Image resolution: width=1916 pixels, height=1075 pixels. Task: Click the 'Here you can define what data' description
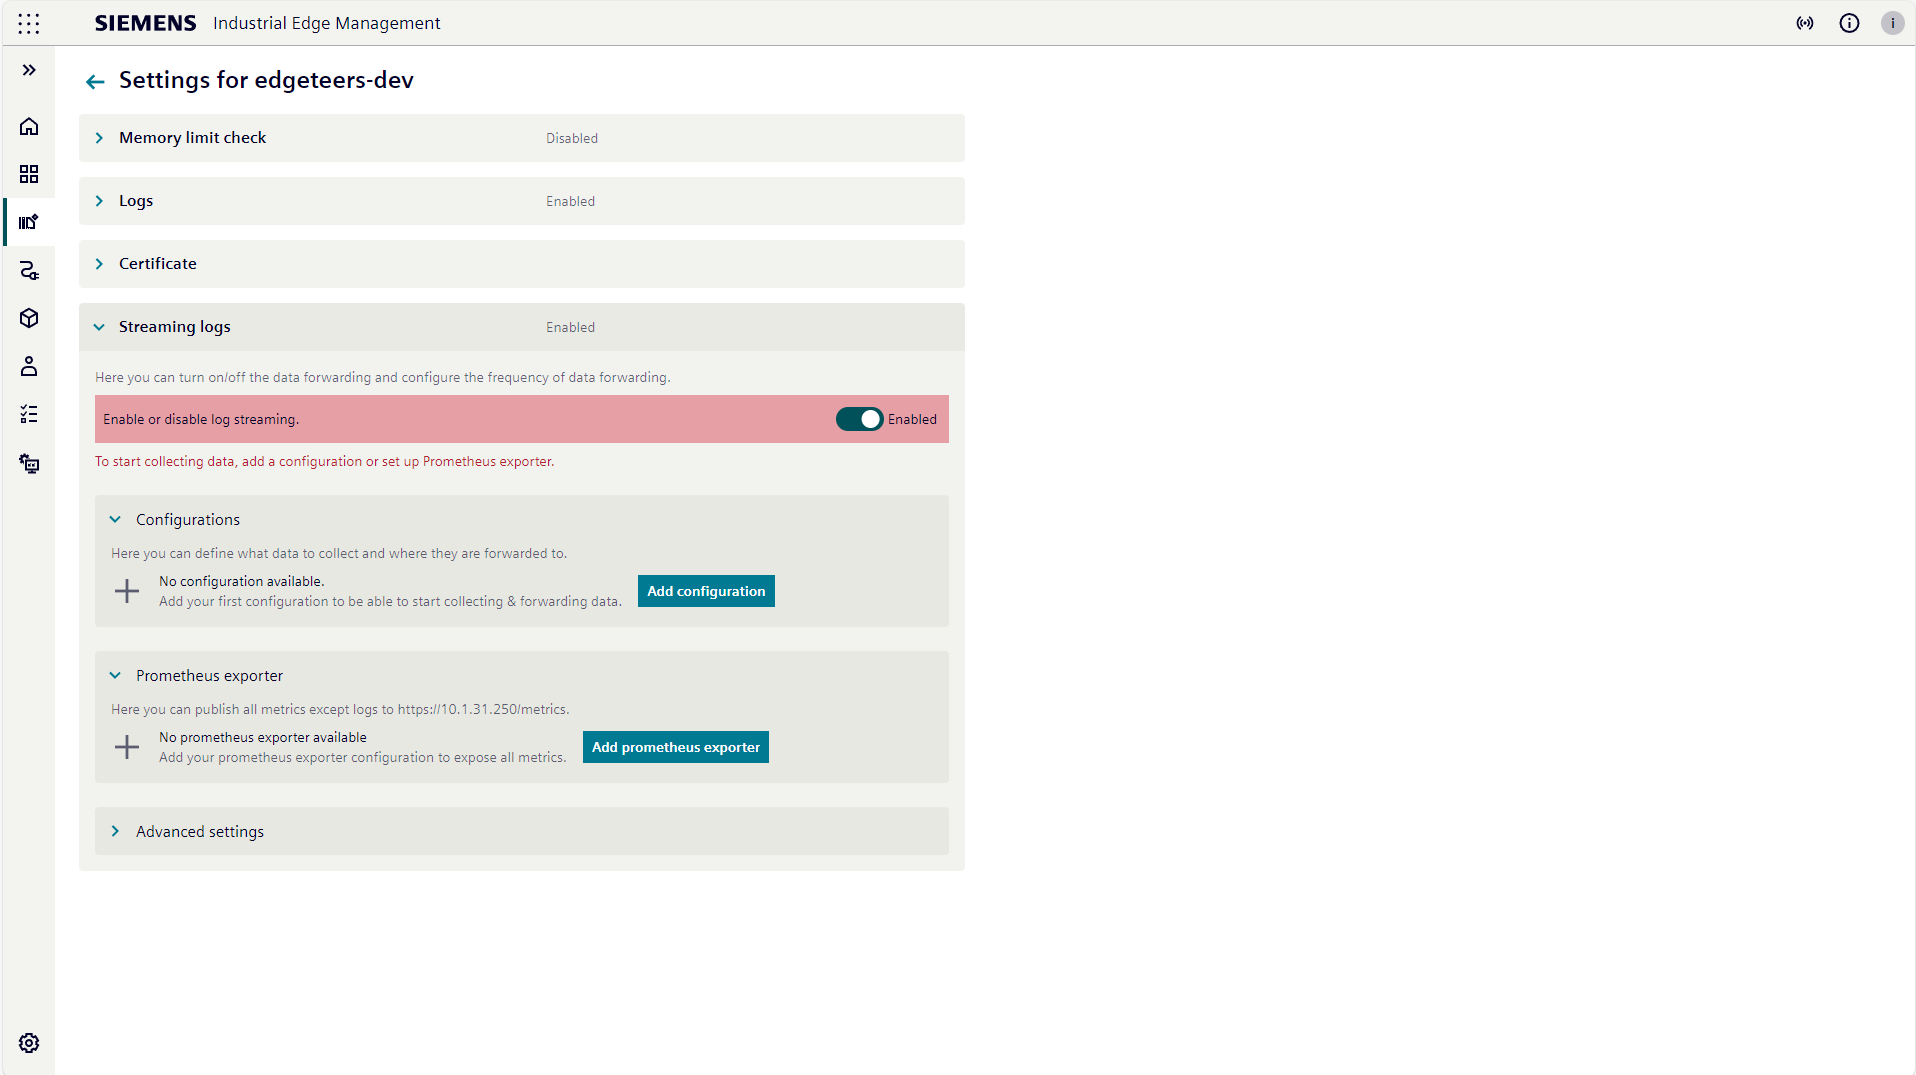point(339,553)
